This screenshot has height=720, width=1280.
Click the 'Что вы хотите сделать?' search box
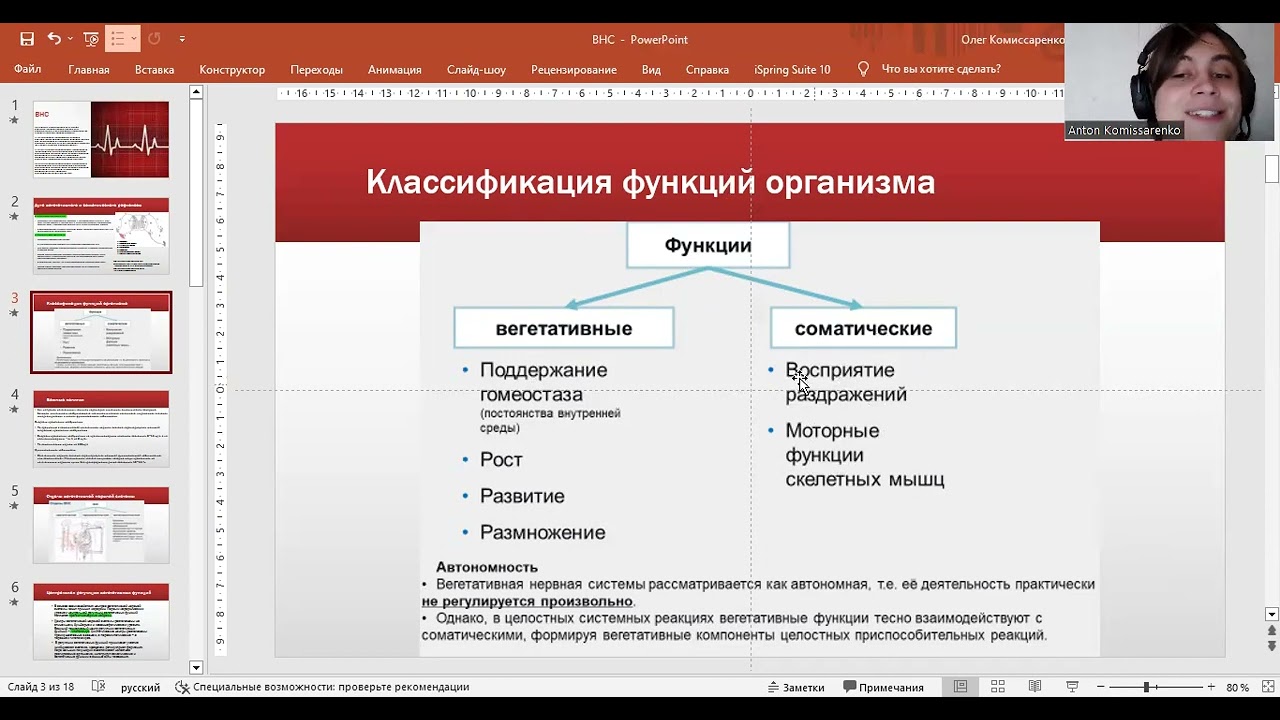click(941, 70)
